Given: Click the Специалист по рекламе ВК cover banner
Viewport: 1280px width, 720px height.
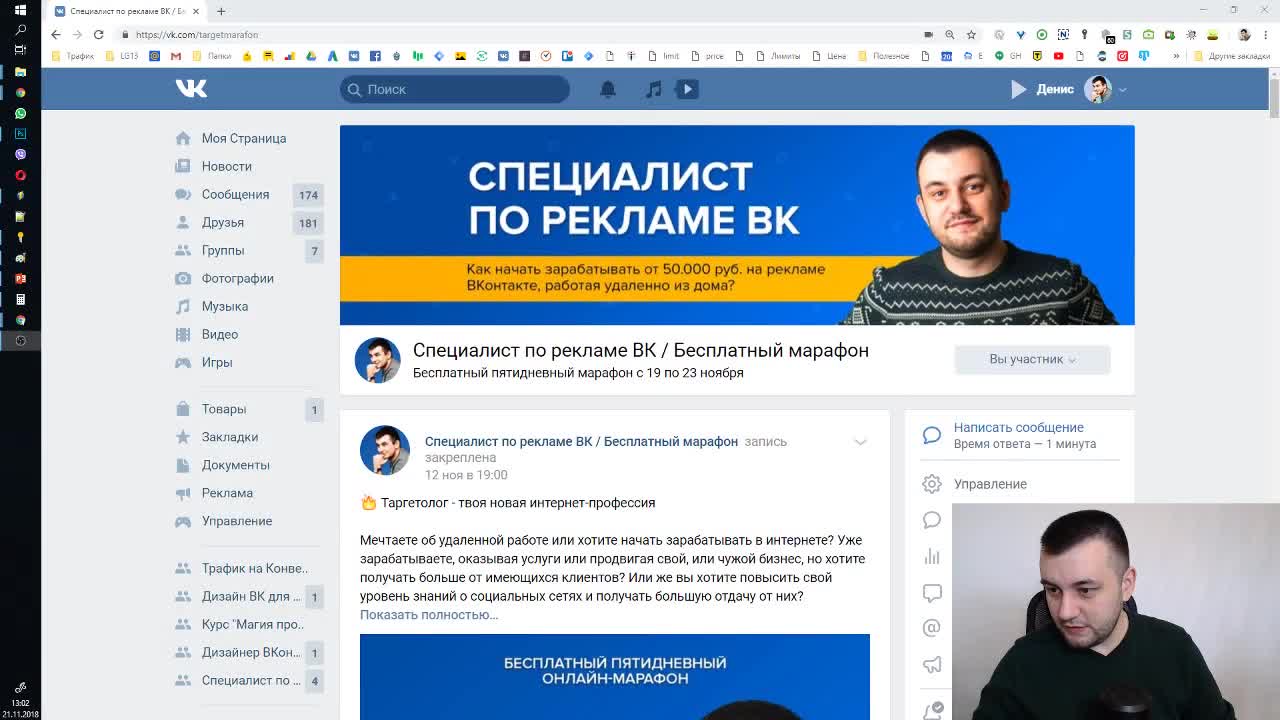Looking at the screenshot, I should 737,225.
